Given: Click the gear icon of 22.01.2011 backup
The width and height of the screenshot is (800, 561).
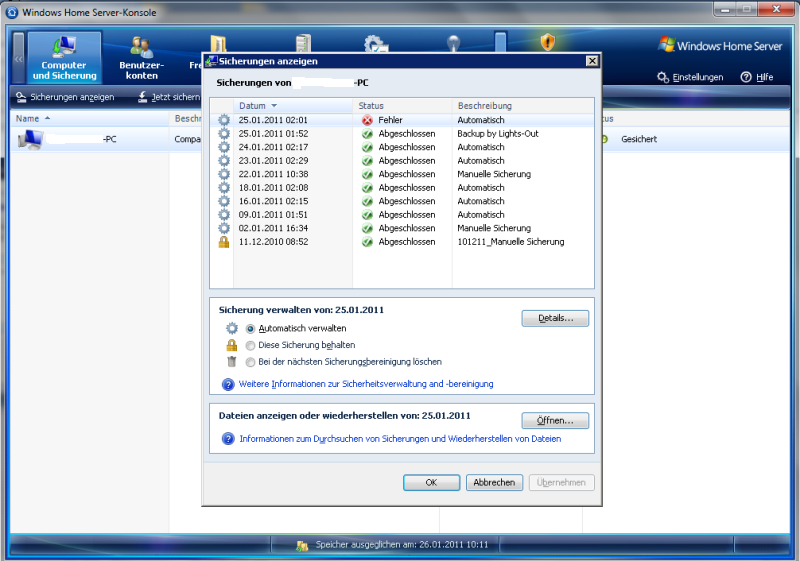Looking at the screenshot, I should click(x=223, y=174).
